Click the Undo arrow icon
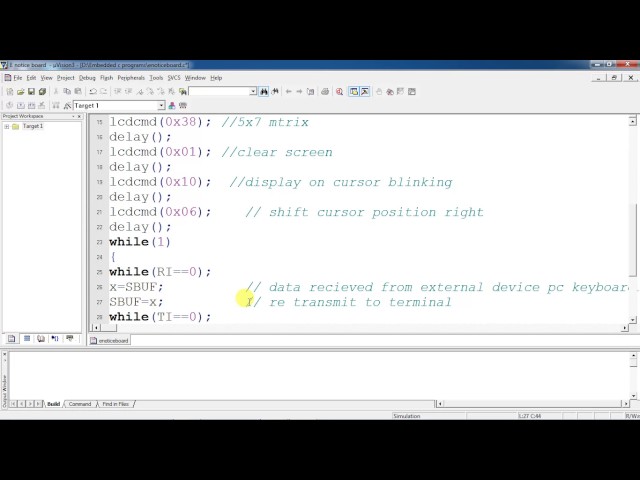This screenshot has height=480, width=640. tap(93, 91)
